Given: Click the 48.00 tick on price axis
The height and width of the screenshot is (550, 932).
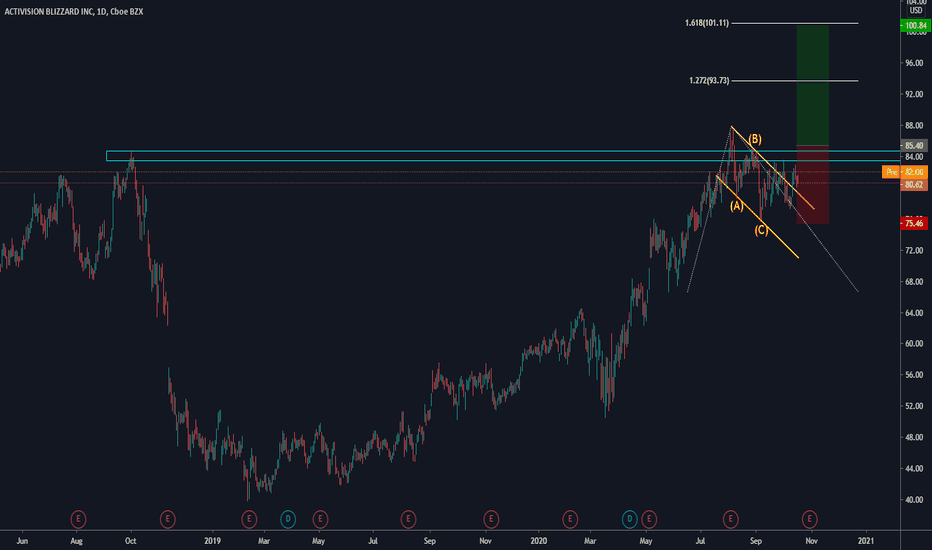Looking at the screenshot, I should pos(914,437).
